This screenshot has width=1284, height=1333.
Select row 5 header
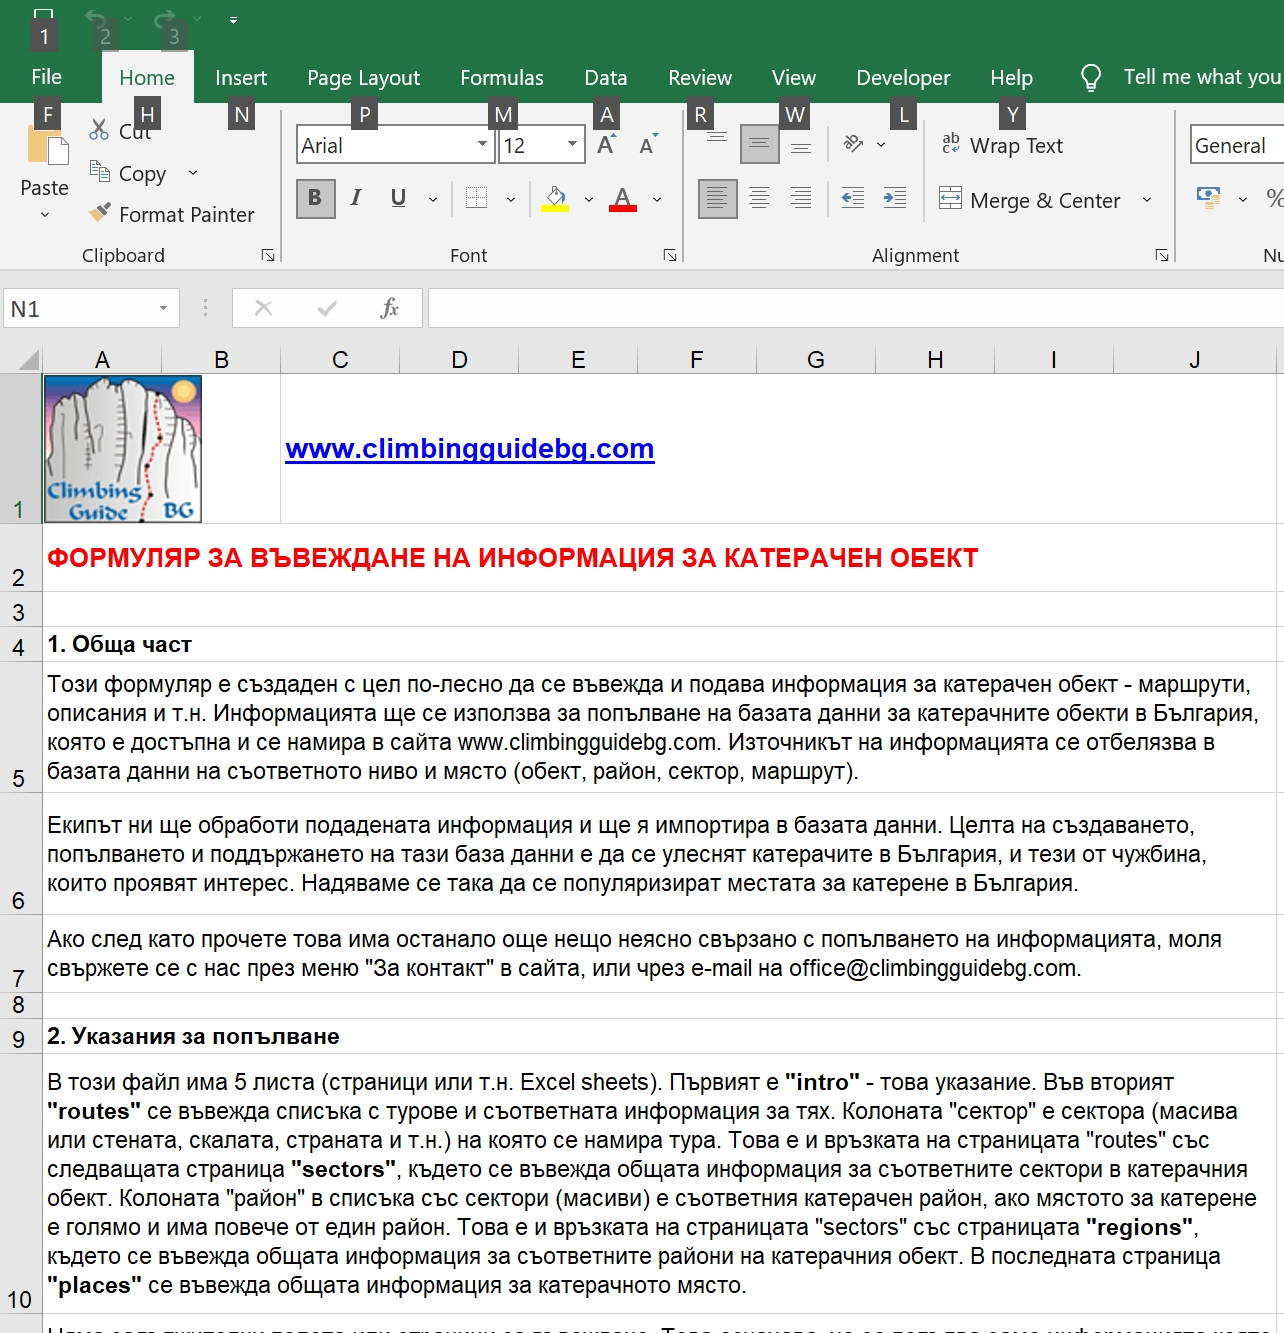(20, 727)
